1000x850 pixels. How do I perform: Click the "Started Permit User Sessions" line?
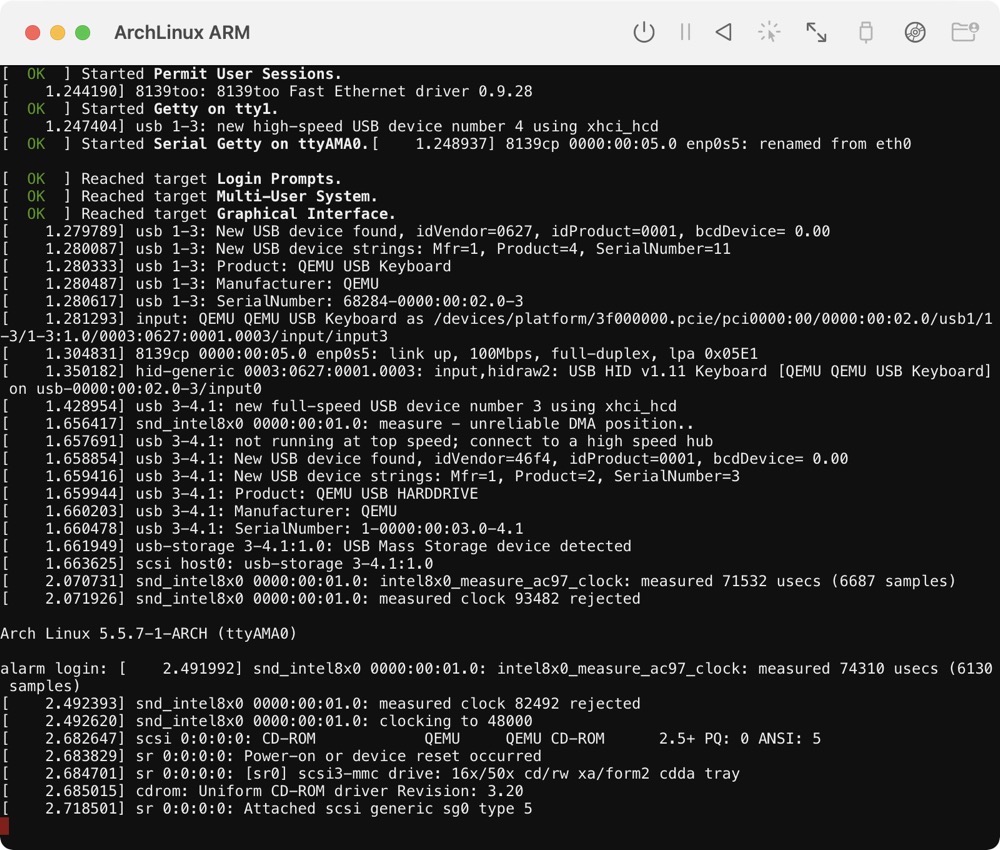click(x=211, y=74)
